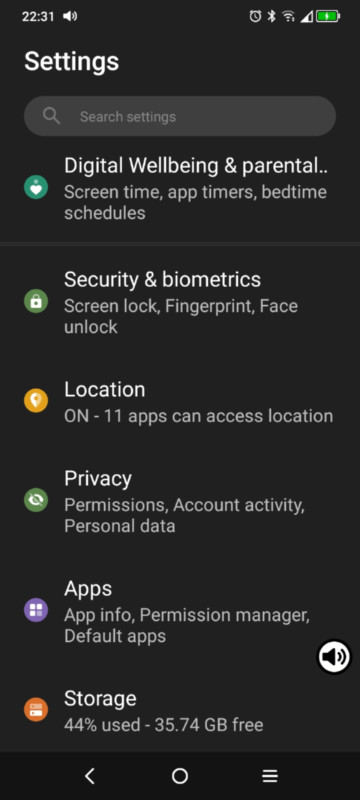Tap the green Security lock icon

[36, 301]
